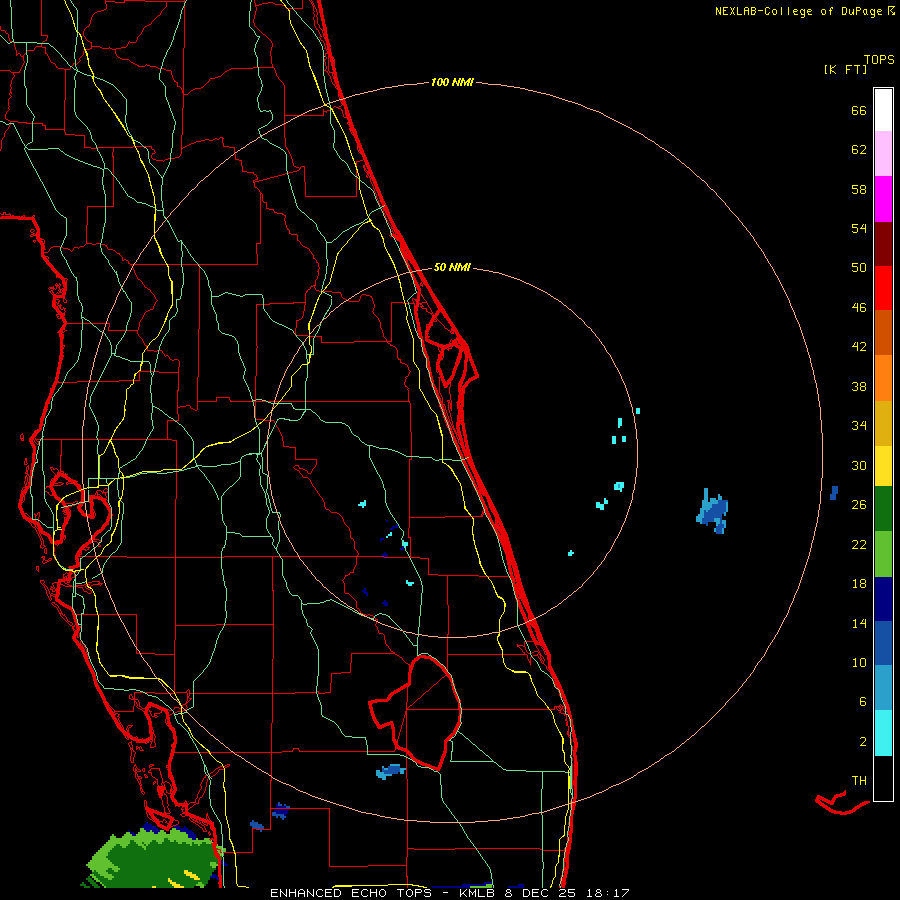Viewport: 900px width, 900px height.
Task: Click the legend value "54"
Action: pos(859,228)
